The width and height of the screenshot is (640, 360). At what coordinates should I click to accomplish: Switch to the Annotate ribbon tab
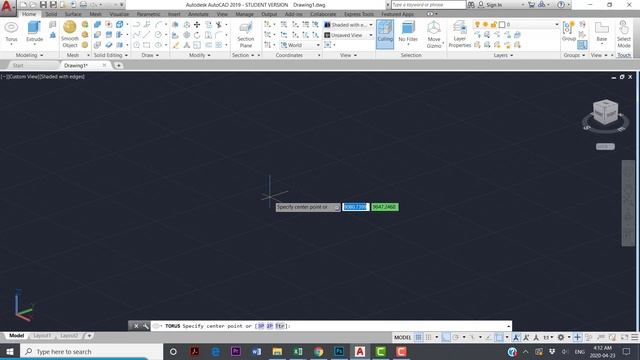coord(198,14)
